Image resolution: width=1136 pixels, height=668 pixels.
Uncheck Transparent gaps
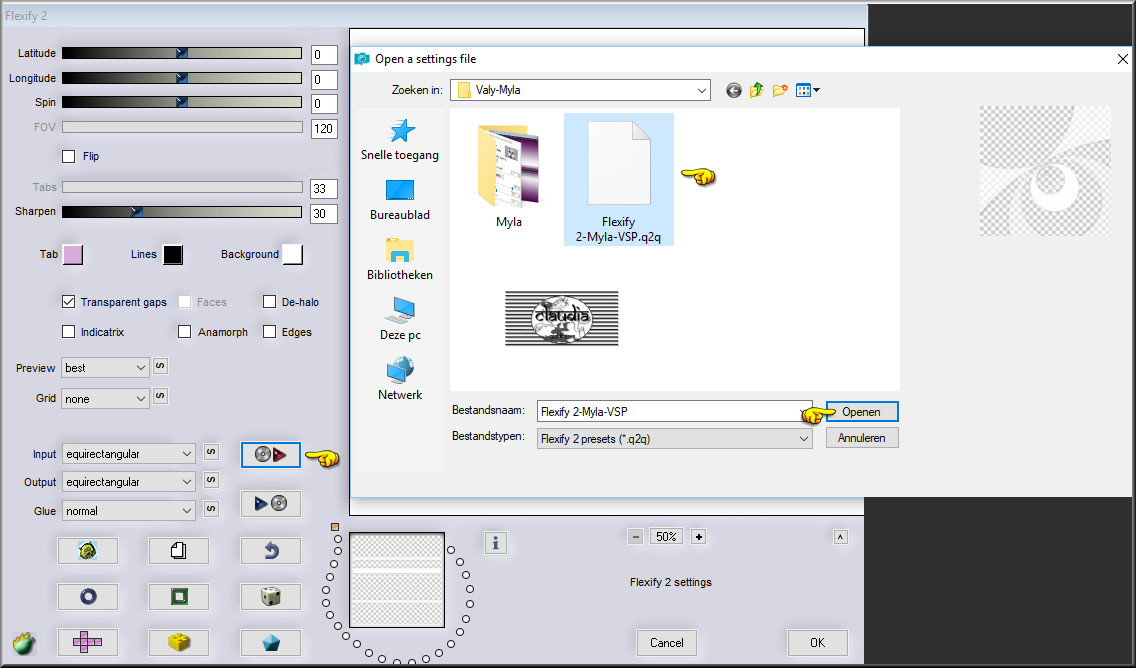coord(69,302)
